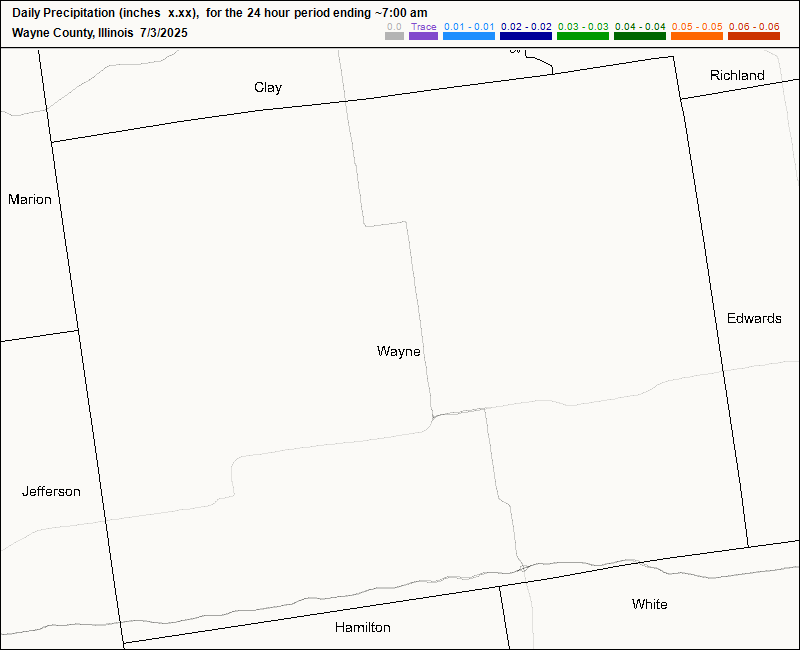
Task: Click the light blue 0.01 legend swatch
Action: (x=469, y=36)
